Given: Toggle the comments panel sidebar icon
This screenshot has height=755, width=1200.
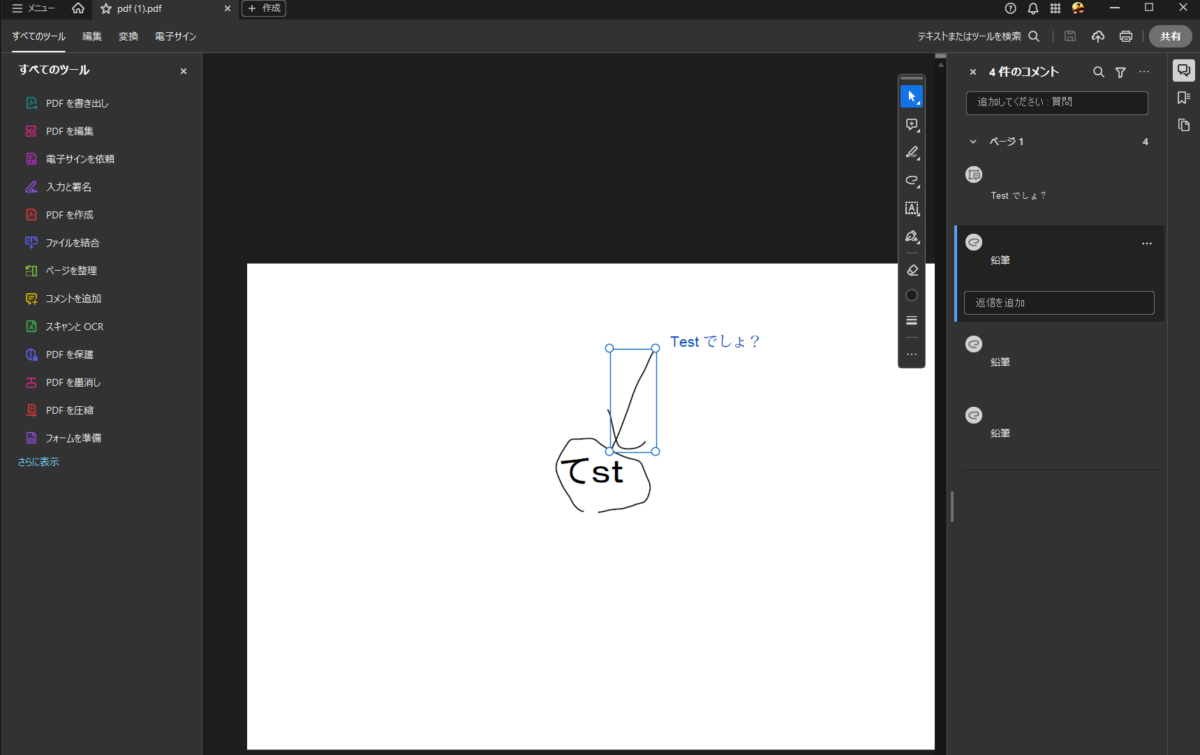Looking at the screenshot, I should click(1183, 69).
